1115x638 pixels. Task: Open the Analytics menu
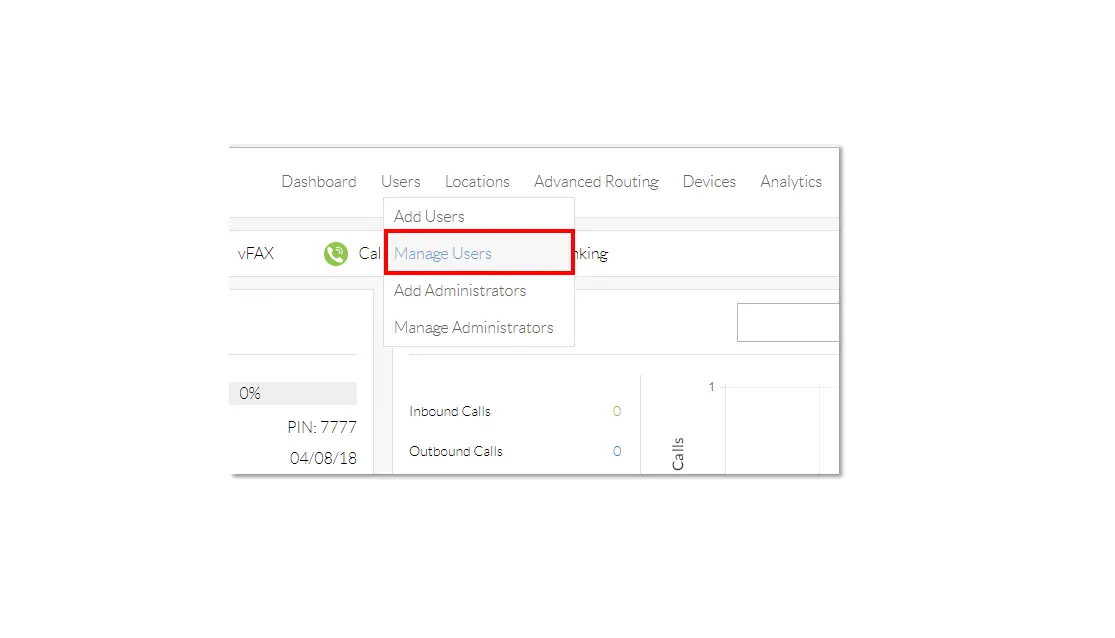(x=790, y=182)
